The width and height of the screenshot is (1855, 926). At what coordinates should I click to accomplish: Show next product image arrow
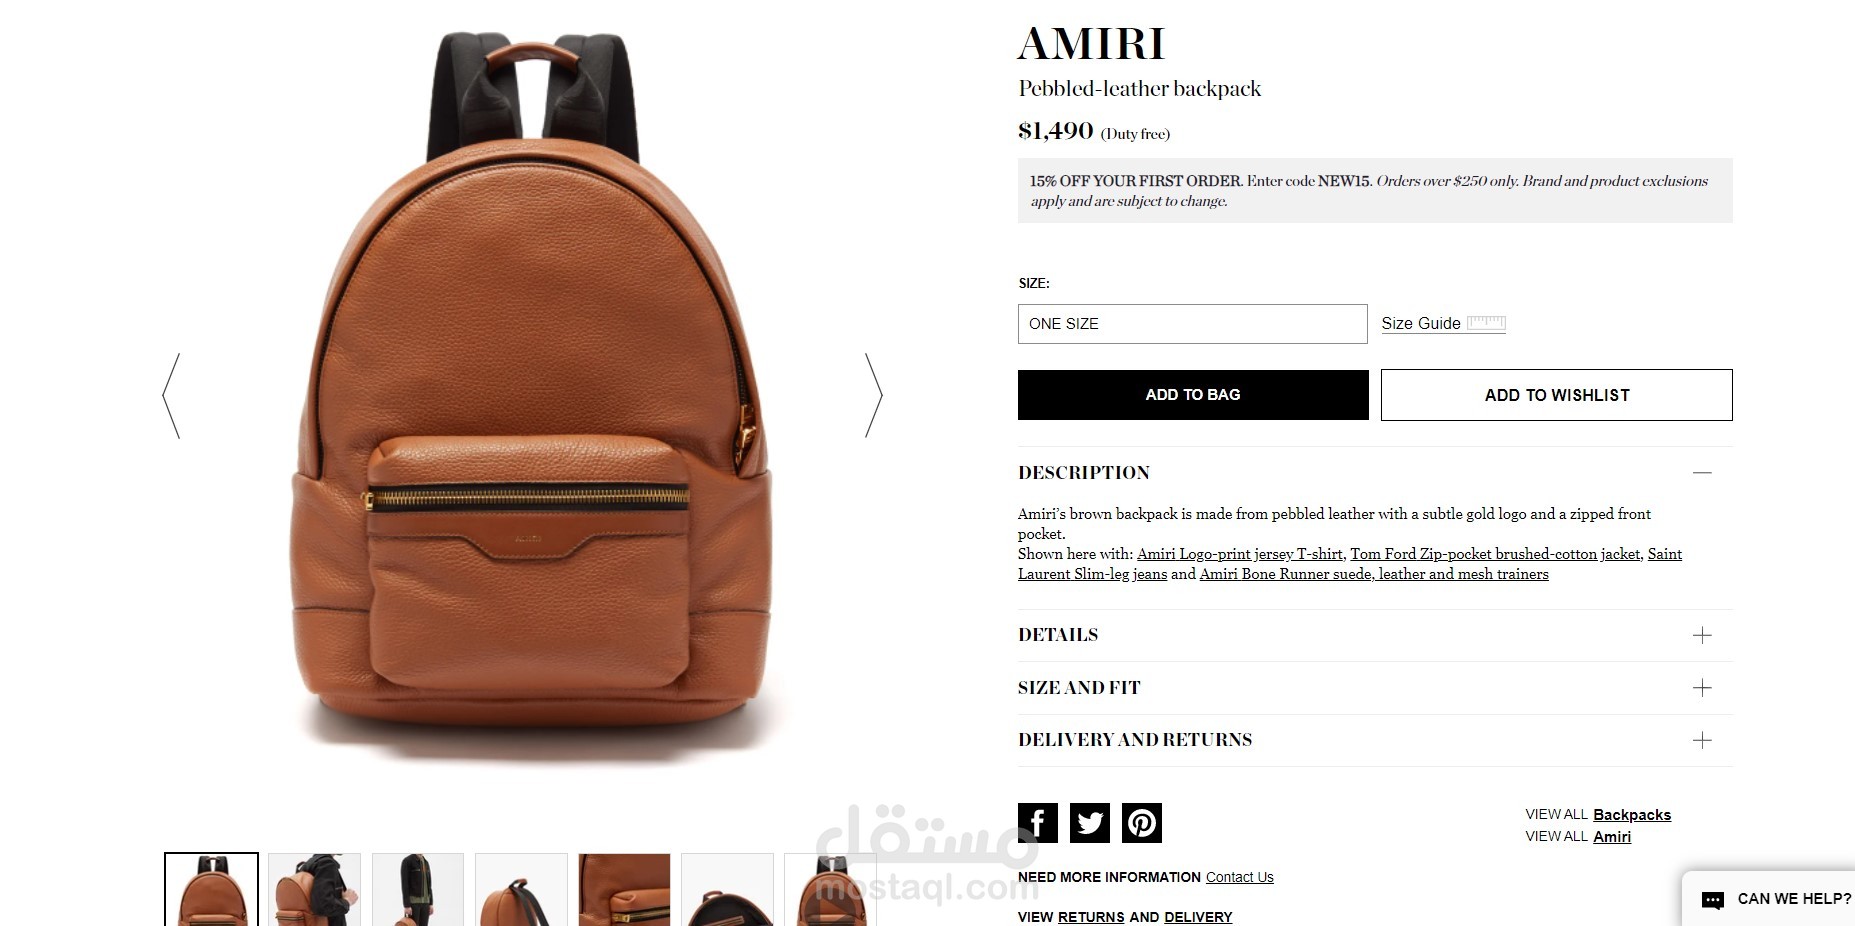(873, 395)
